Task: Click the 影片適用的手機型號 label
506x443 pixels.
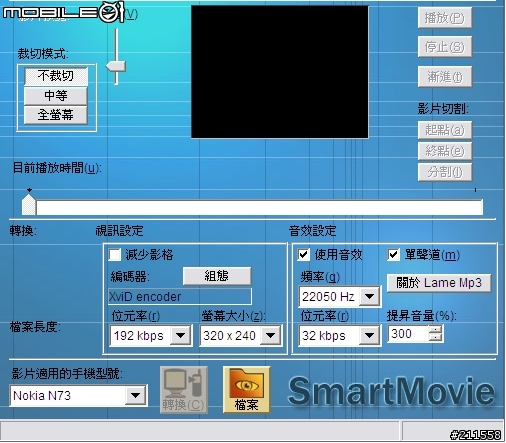Action: [67, 374]
